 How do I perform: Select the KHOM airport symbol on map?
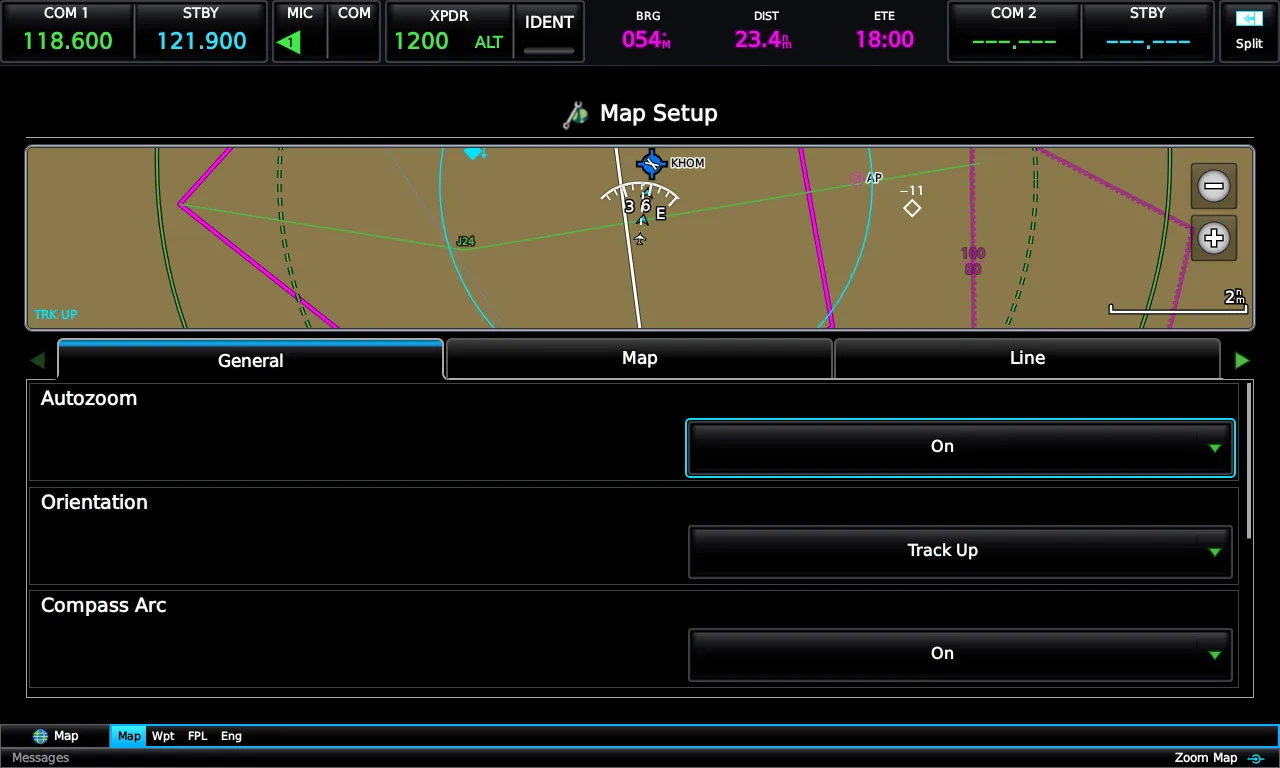pos(652,164)
